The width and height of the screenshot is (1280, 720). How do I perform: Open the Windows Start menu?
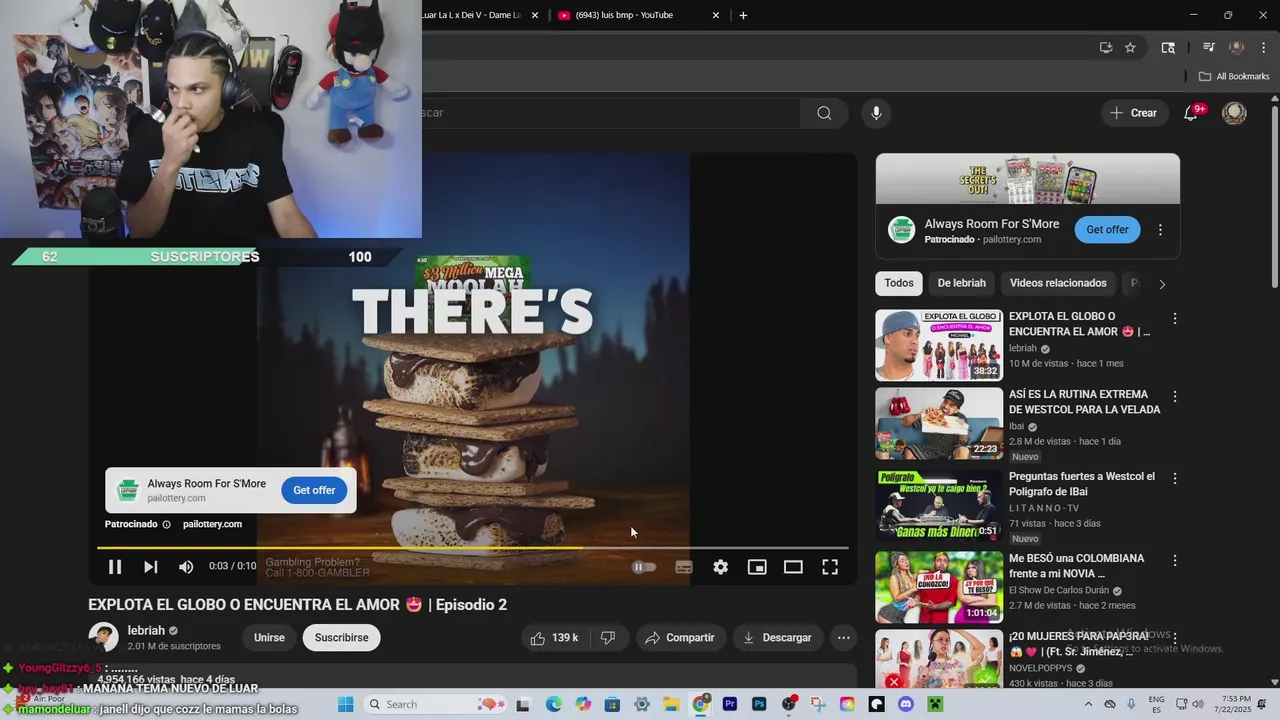pyautogui.click(x=346, y=704)
